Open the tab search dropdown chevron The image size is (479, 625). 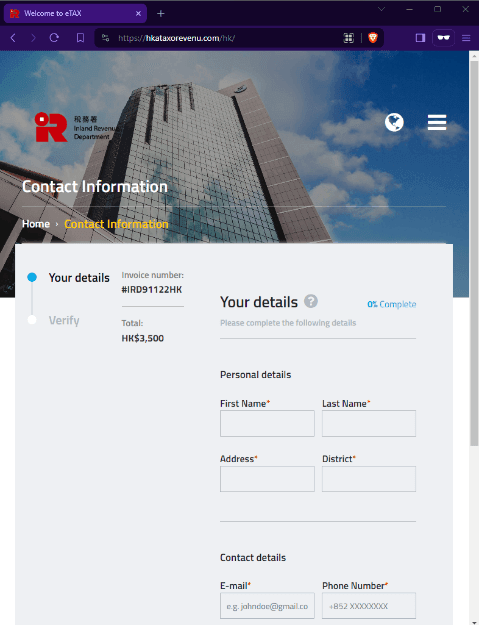tap(381, 9)
